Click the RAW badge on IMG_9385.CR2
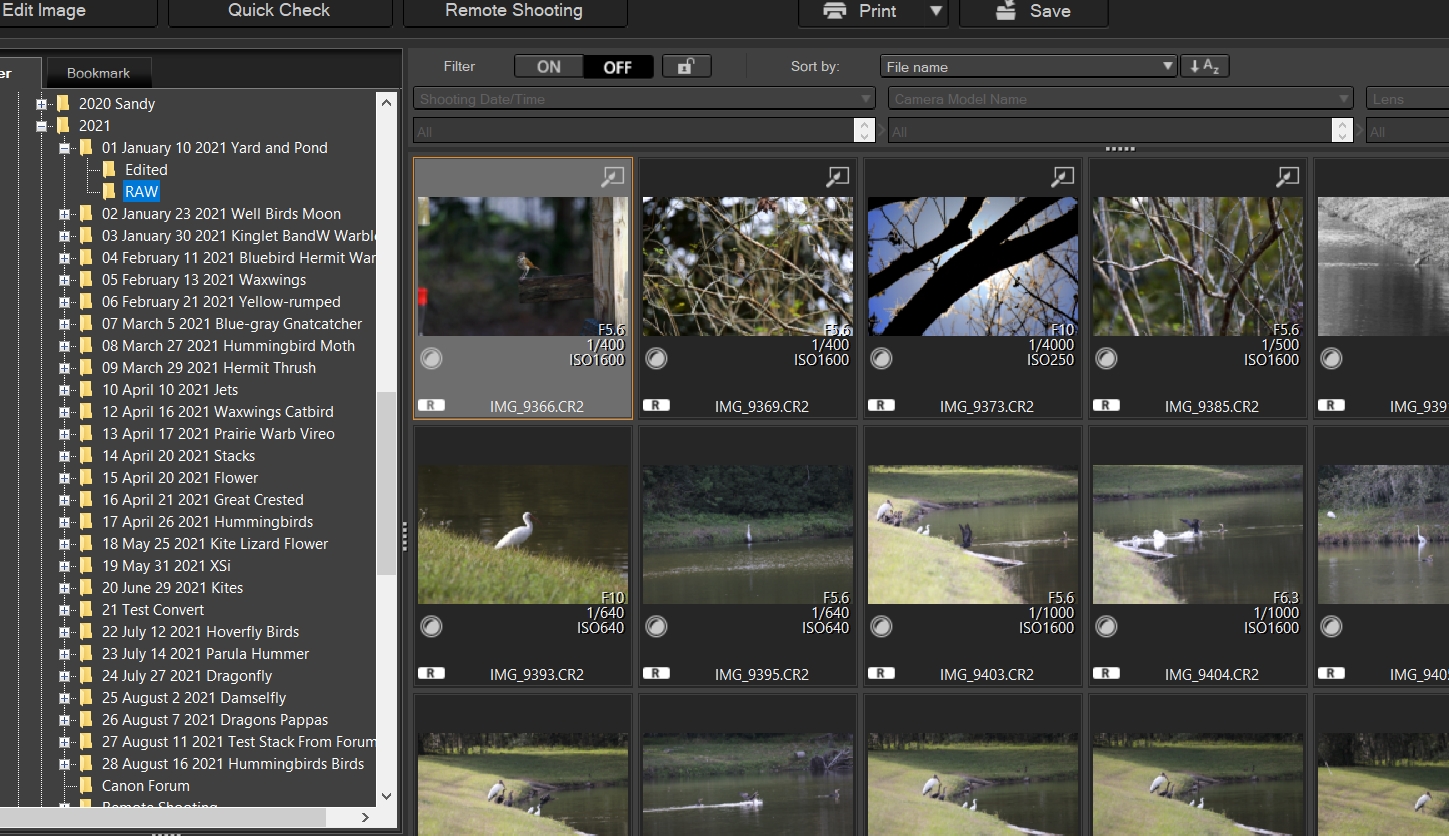Viewport: 1449px width, 836px height. point(1105,406)
